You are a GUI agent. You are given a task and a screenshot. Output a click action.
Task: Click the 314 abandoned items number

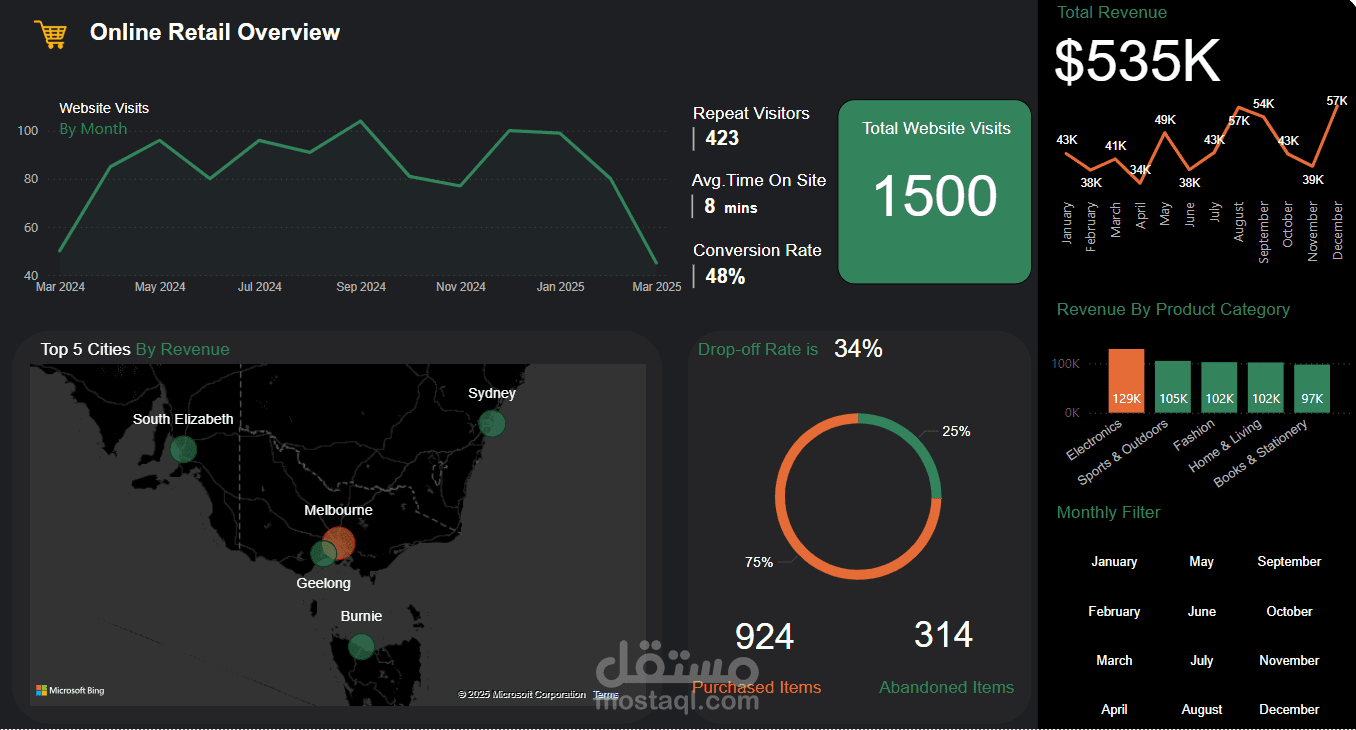tap(943, 634)
